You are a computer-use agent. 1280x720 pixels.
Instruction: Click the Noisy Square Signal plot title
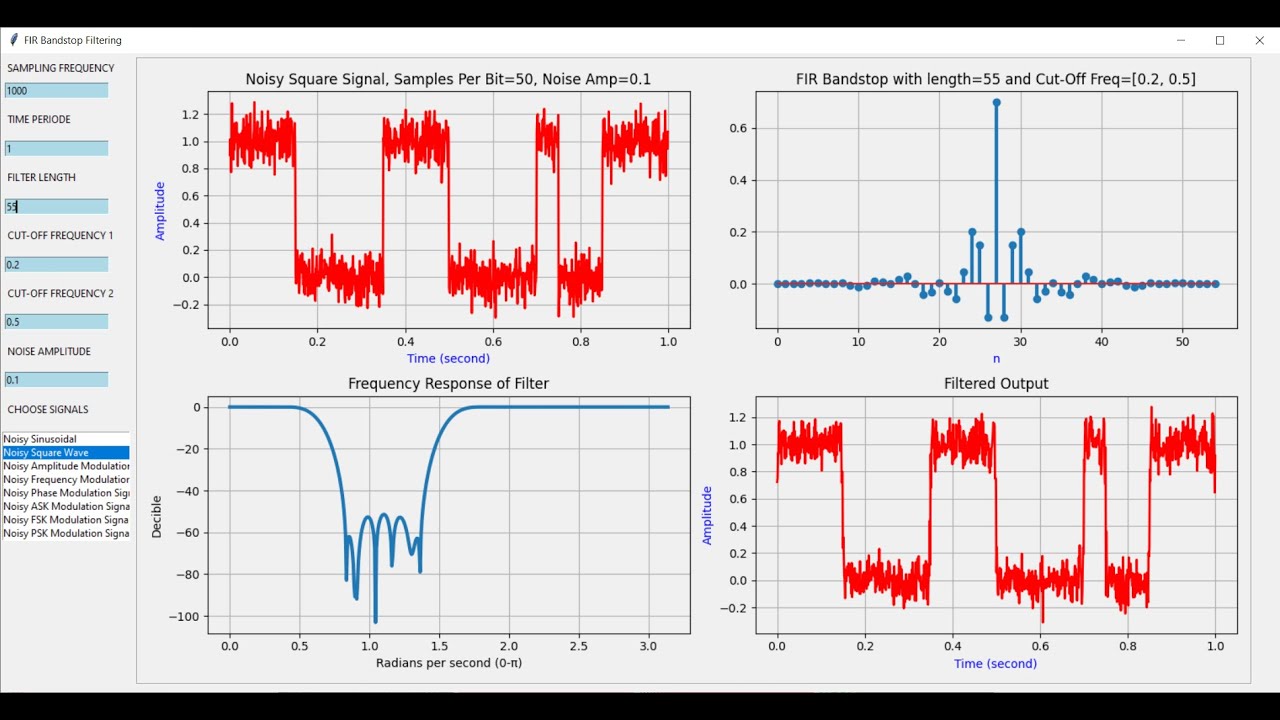pyautogui.click(x=448, y=79)
